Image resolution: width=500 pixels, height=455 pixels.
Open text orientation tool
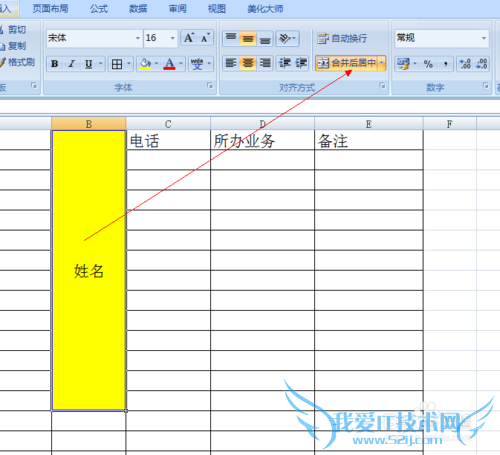pos(287,38)
